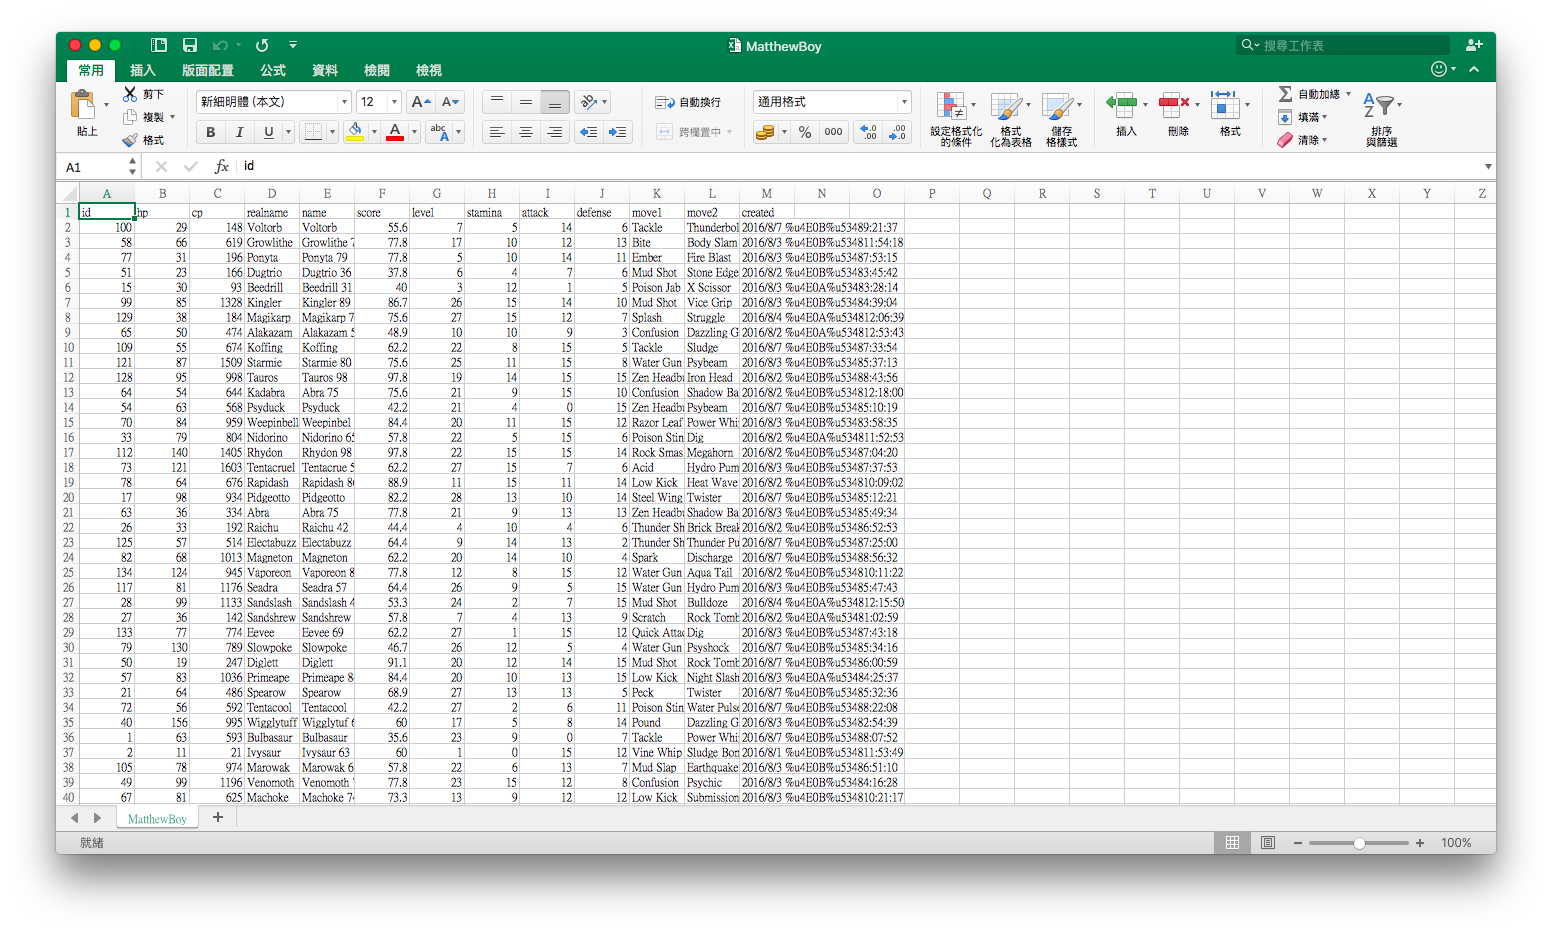This screenshot has width=1552, height=934.
Task: Click the search worksheet field
Action: pos(1343,45)
